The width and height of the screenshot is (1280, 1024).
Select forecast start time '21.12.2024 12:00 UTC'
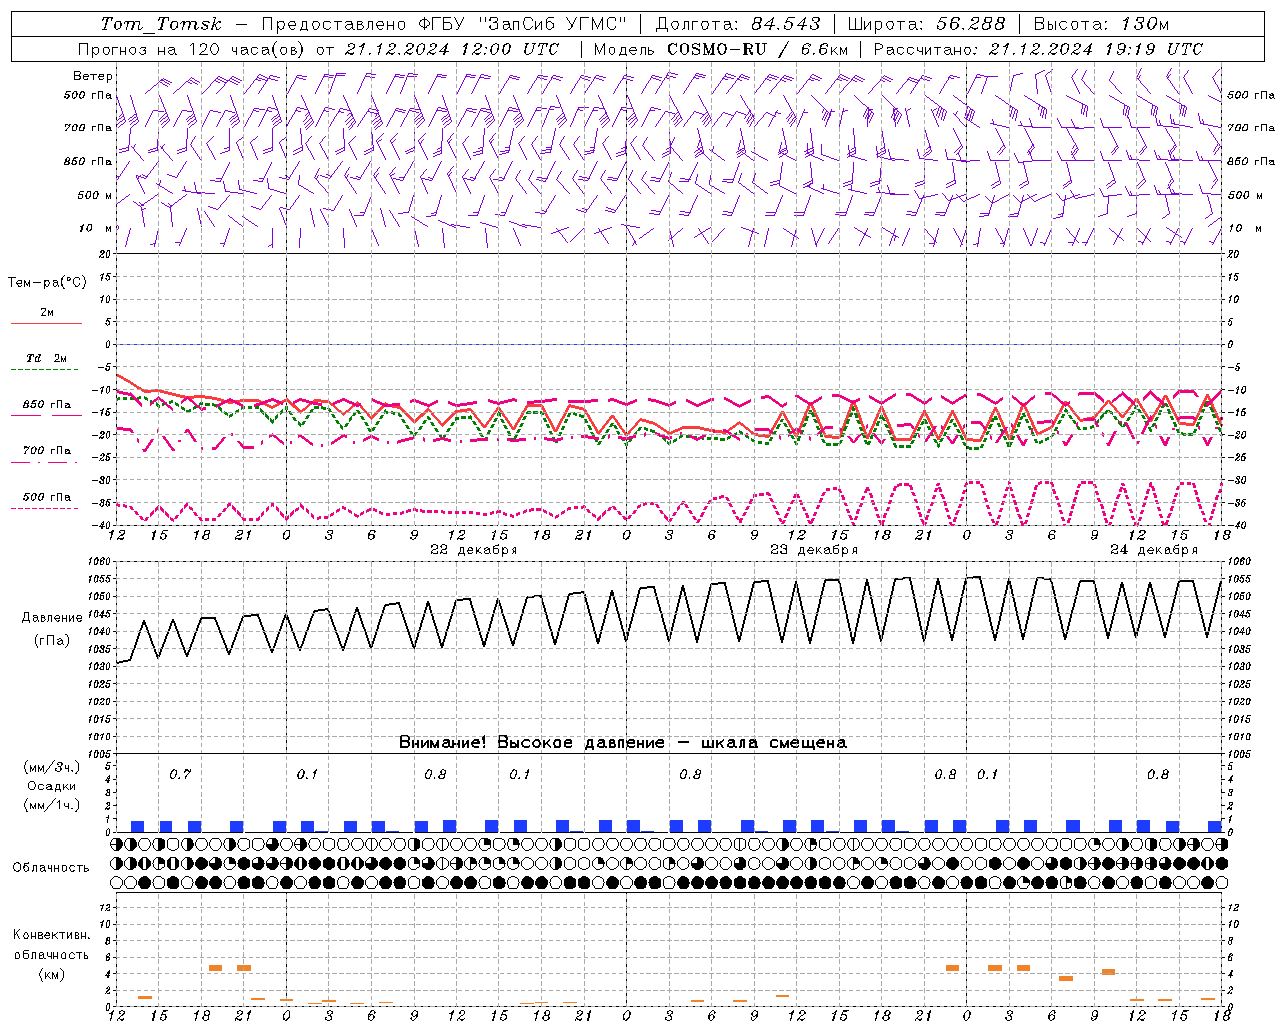click(452, 49)
